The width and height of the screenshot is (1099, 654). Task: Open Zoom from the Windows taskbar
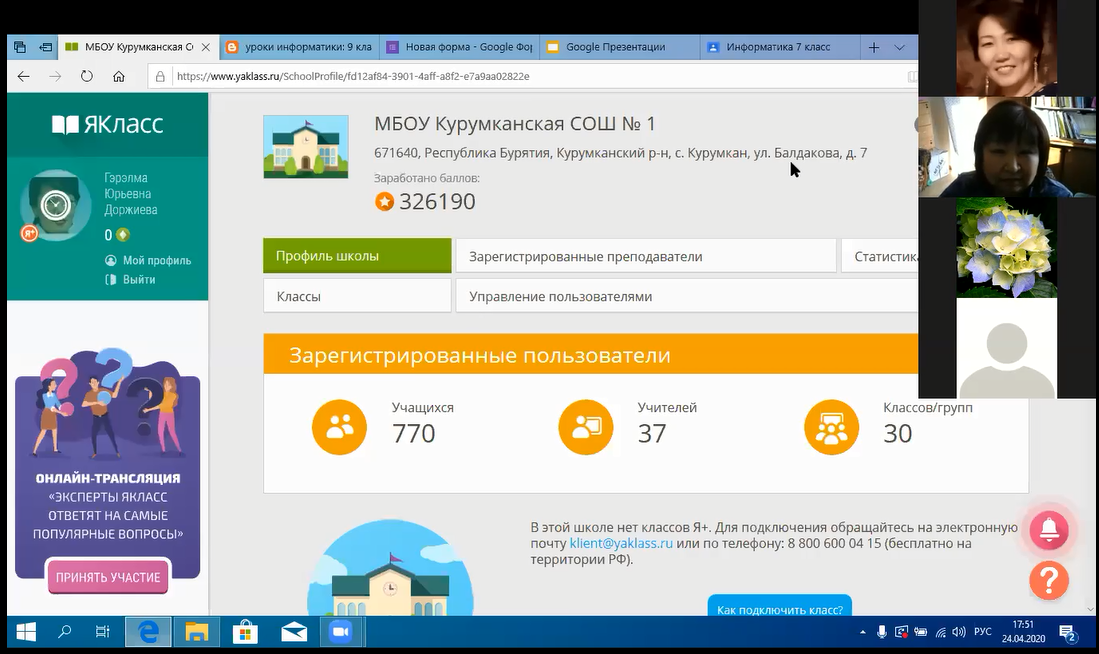click(x=339, y=632)
